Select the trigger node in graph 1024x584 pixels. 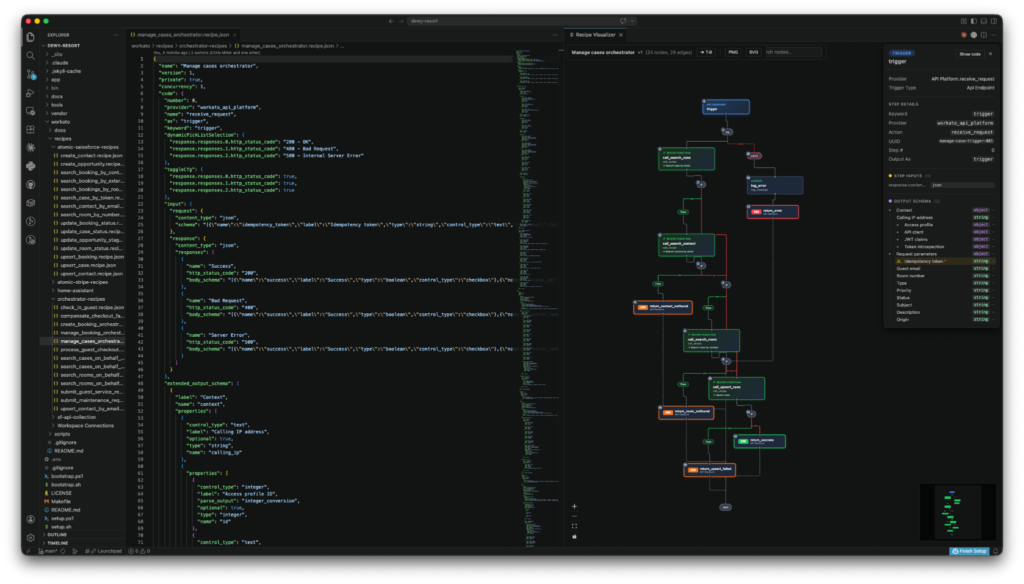(726, 106)
